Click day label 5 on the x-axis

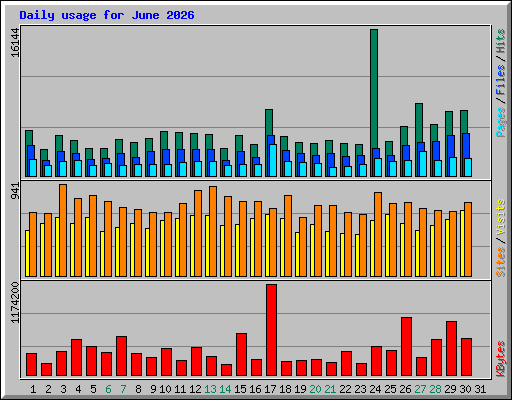[x=93, y=389]
